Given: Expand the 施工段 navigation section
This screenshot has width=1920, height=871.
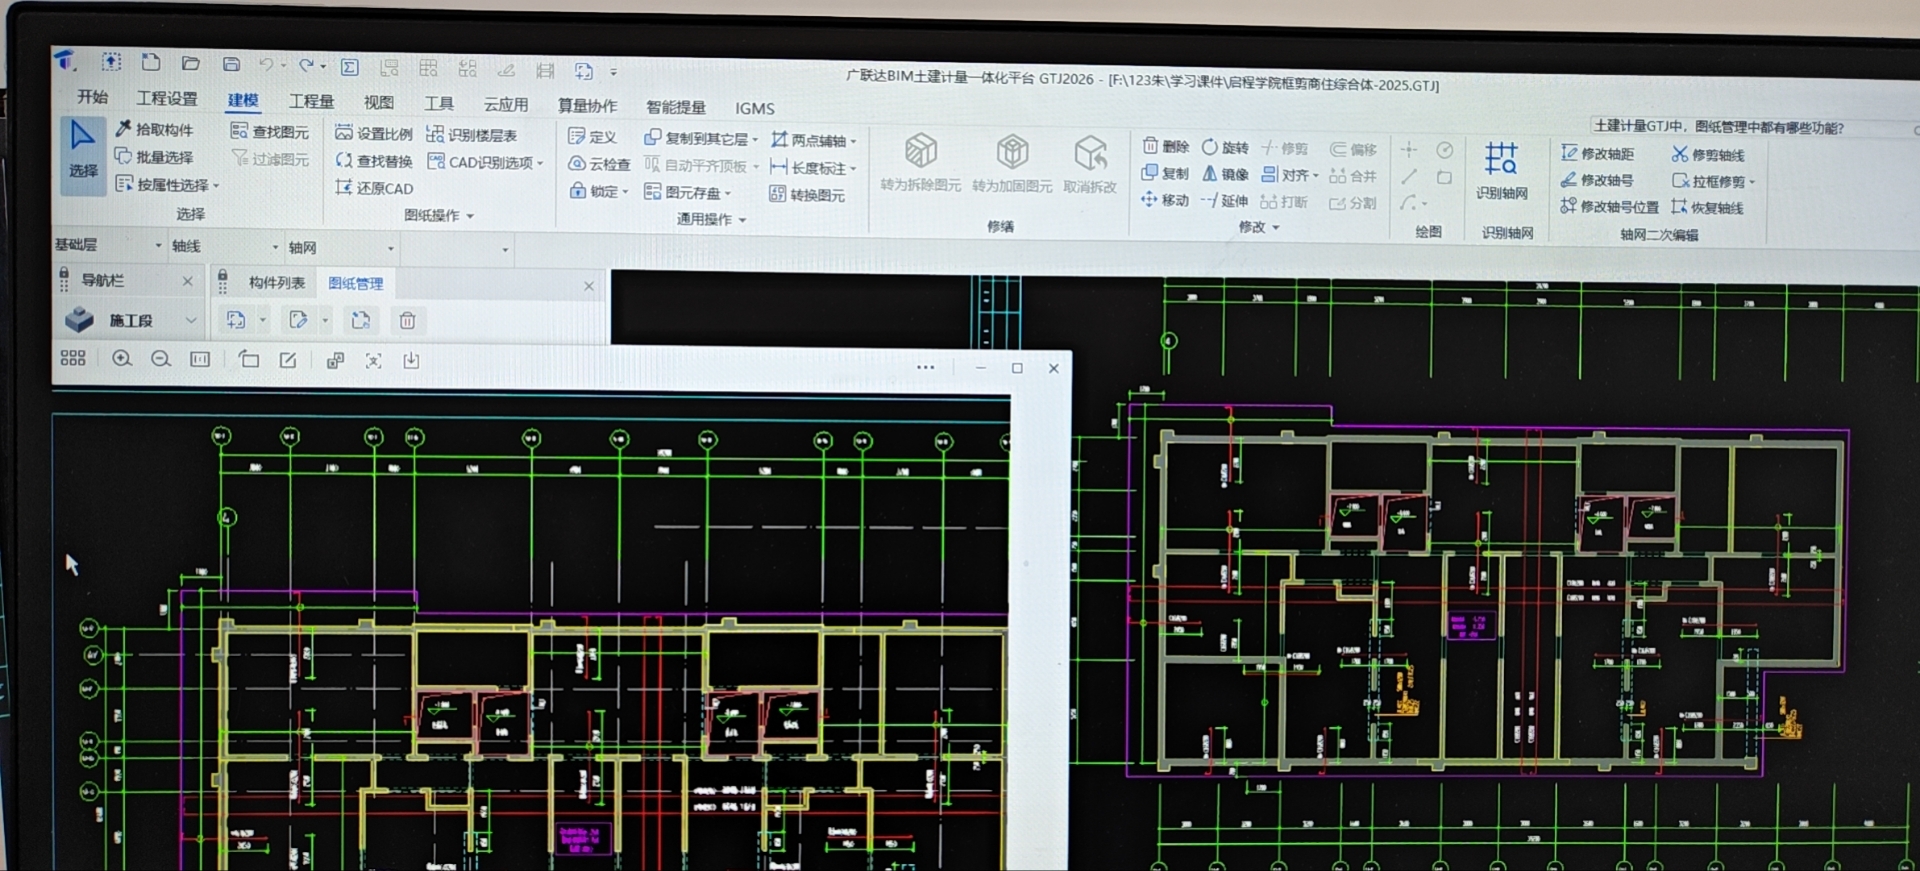Looking at the screenshot, I should click(190, 320).
